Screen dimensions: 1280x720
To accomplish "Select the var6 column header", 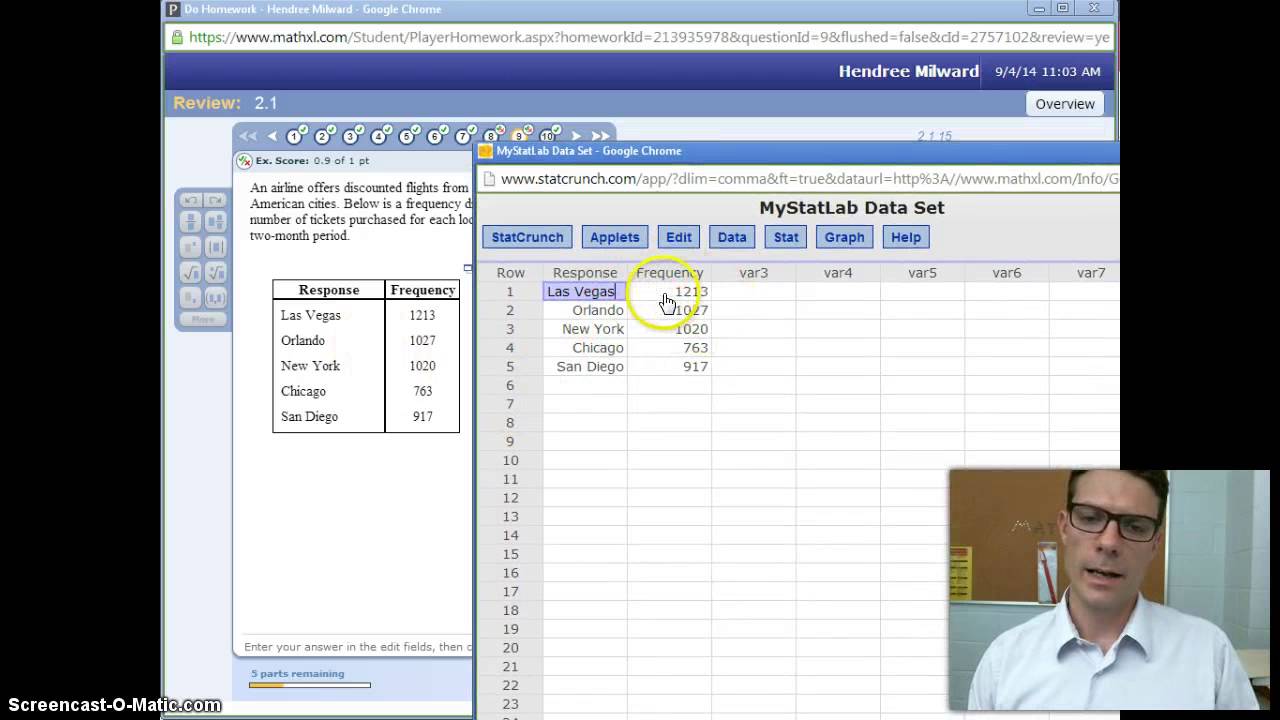I will click(x=1006, y=273).
